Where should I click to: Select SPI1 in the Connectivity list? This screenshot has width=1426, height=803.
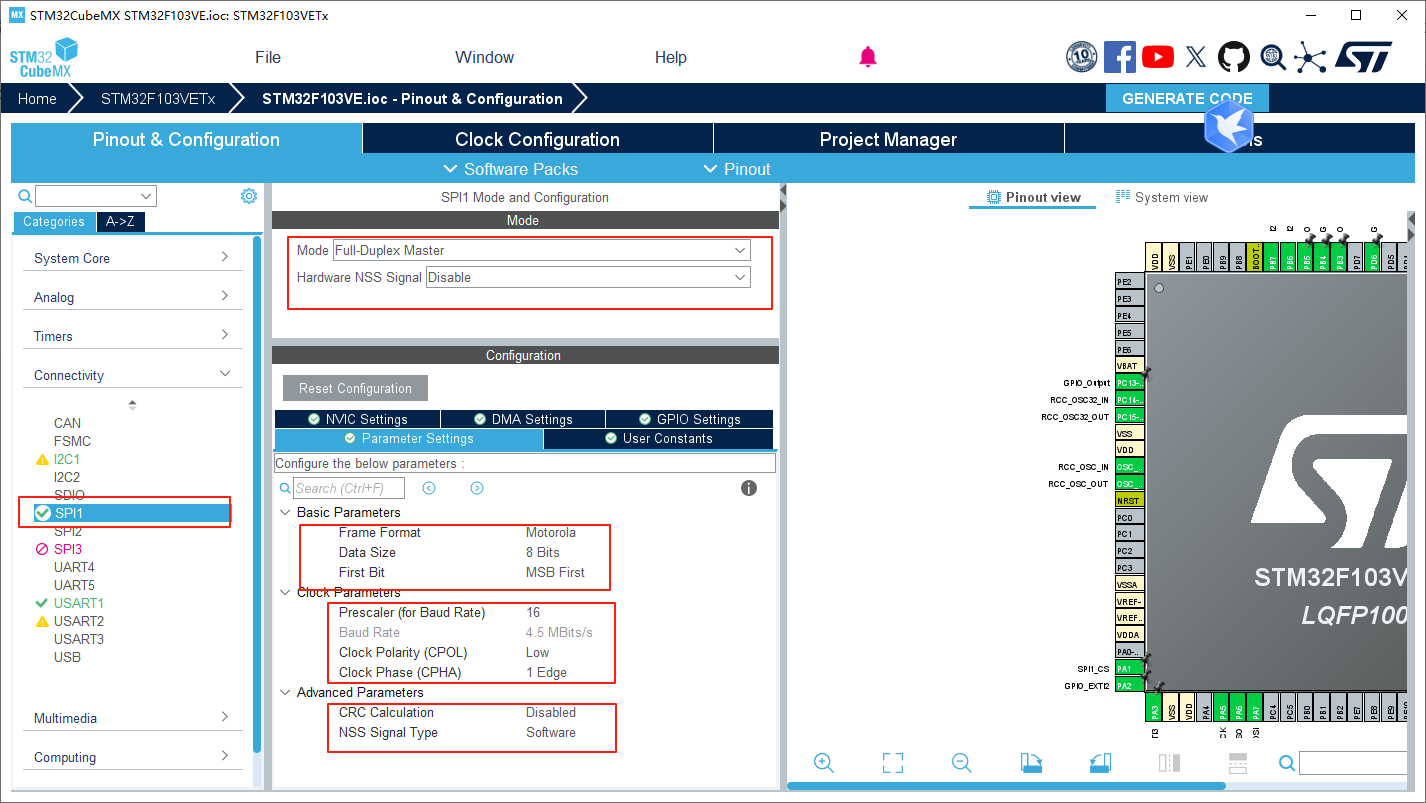click(x=69, y=513)
